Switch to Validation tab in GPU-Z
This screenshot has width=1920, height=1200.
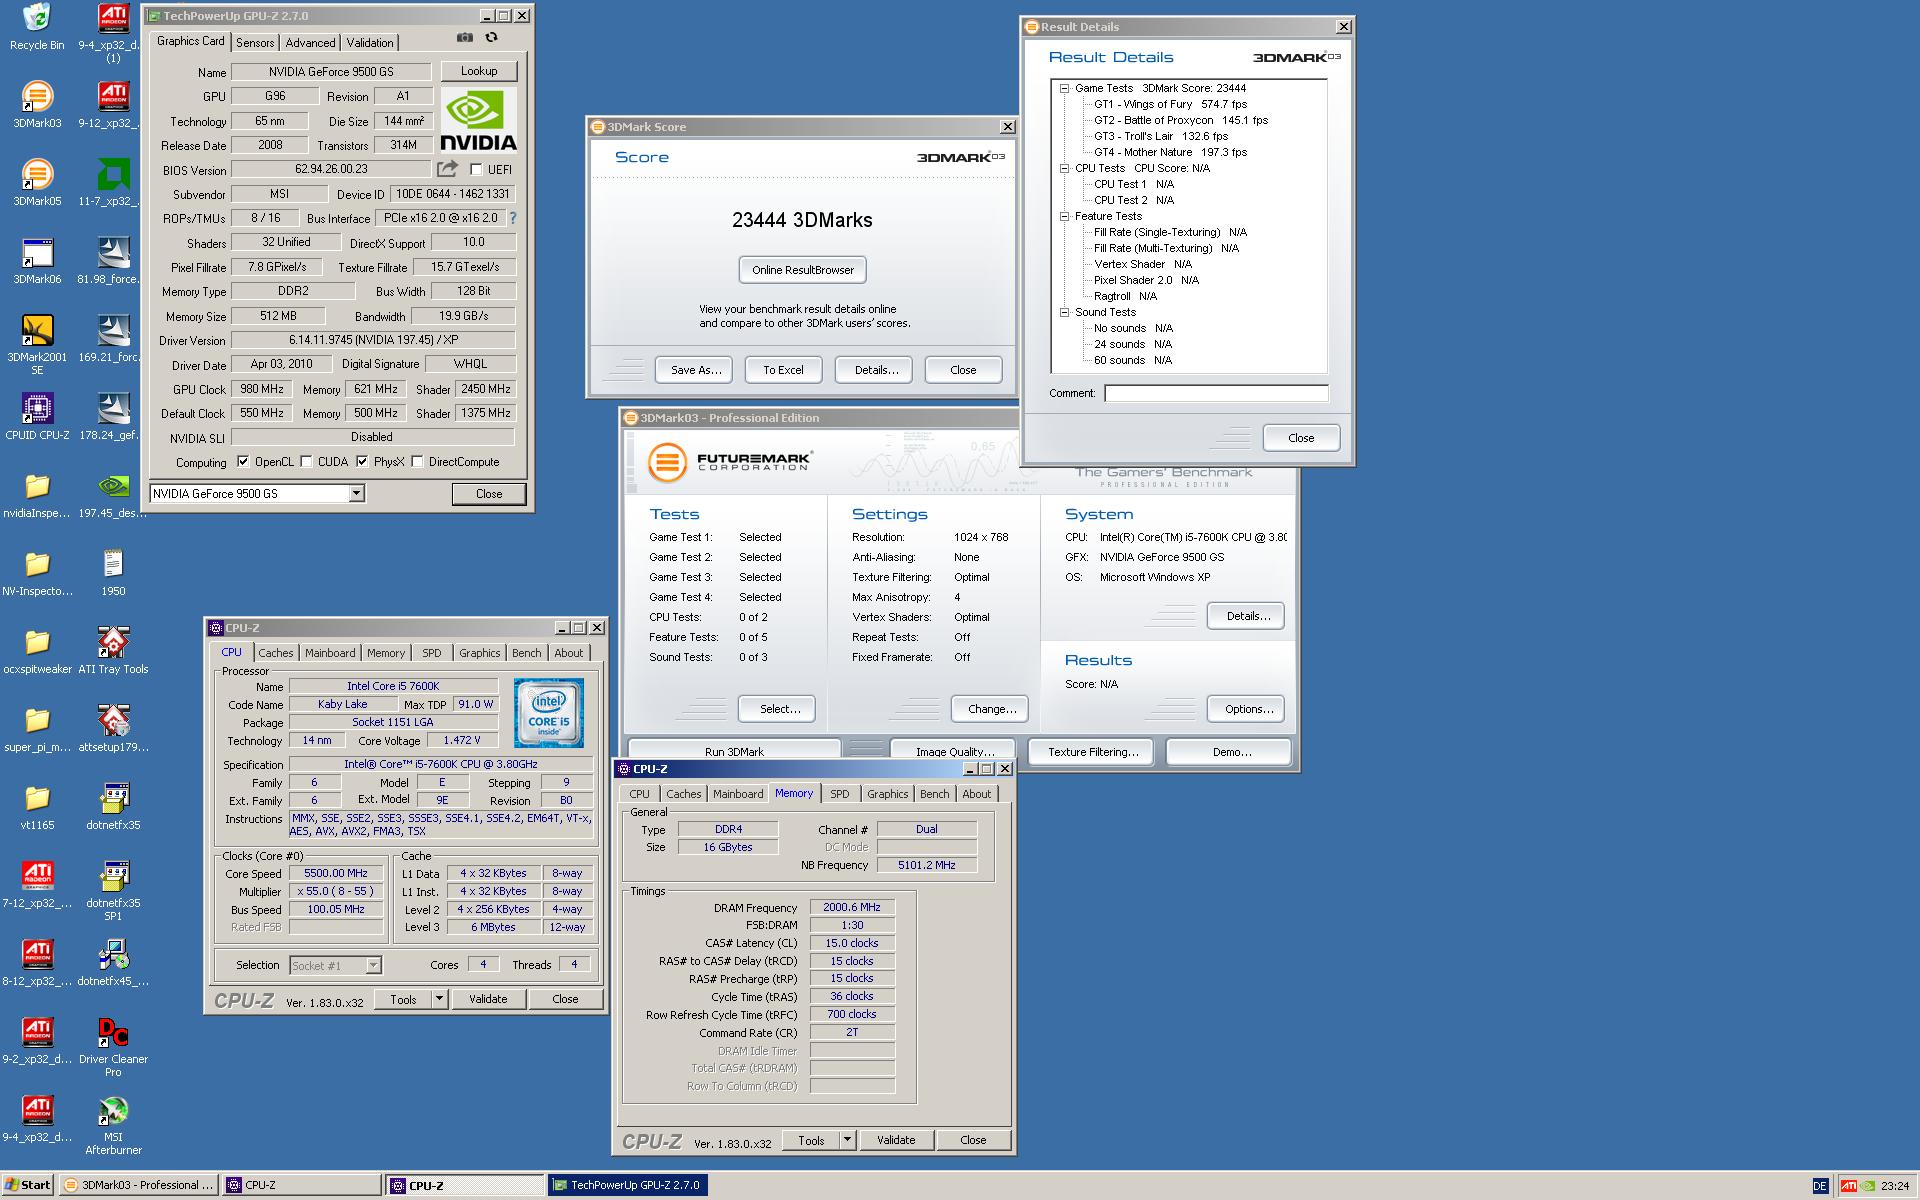click(370, 43)
